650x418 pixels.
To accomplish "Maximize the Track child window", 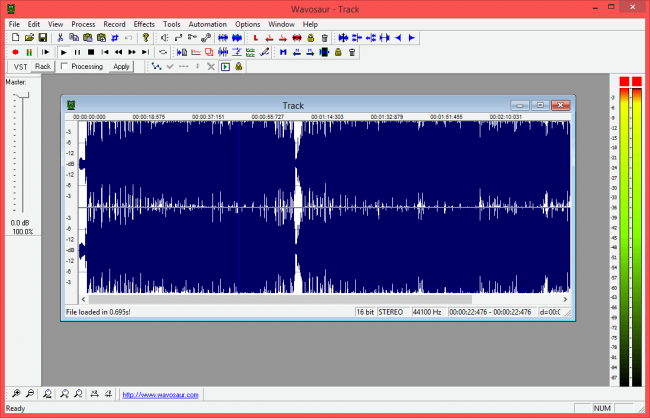I will (540, 105).
